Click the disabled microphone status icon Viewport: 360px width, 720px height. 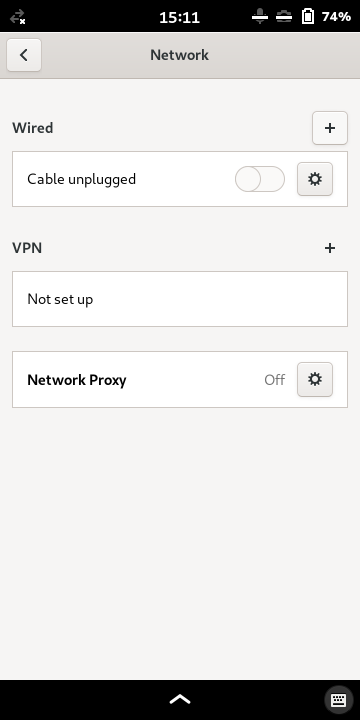260,17
